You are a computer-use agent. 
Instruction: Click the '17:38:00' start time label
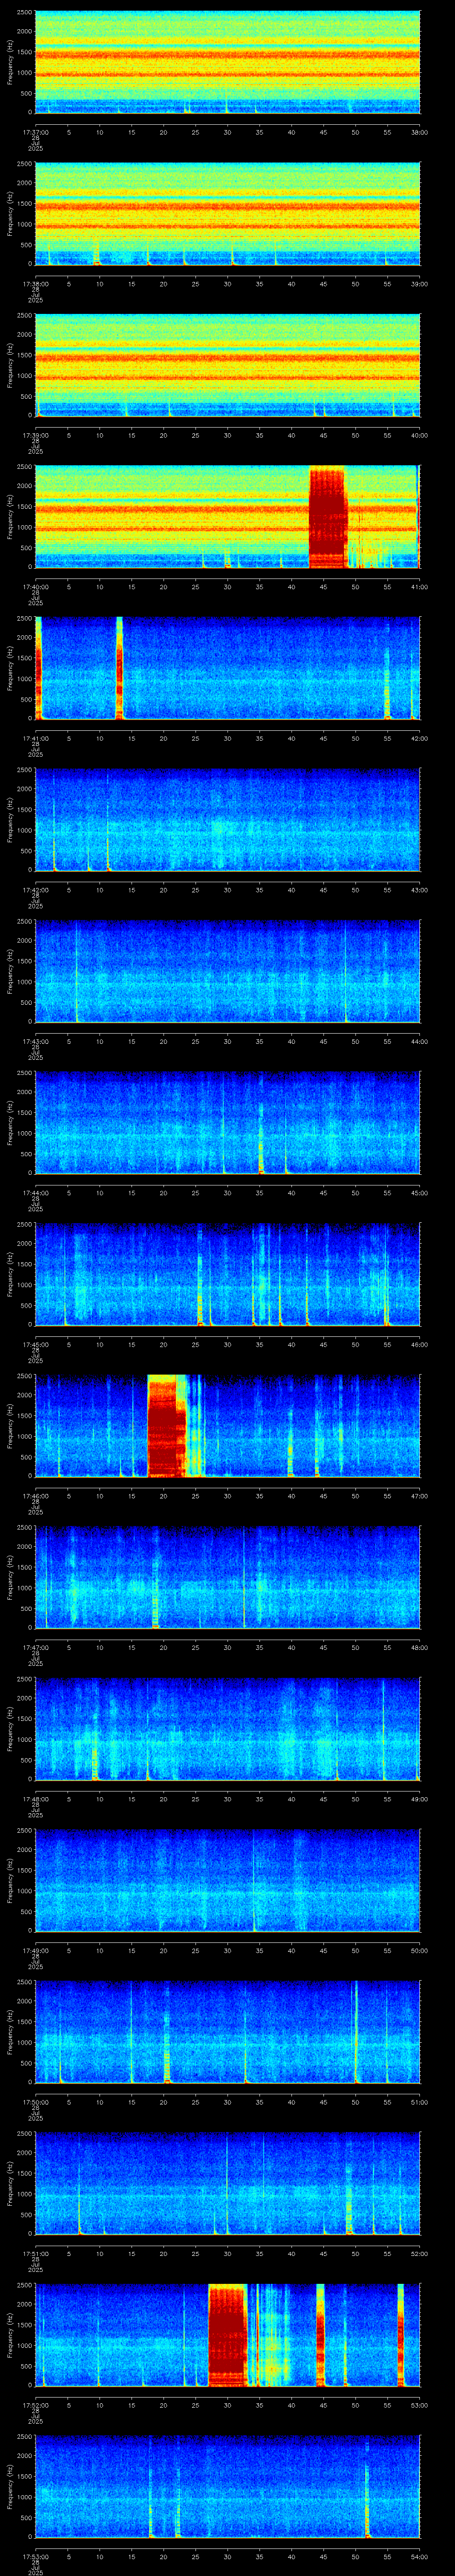pyautogui.click(x=35, y=284)
